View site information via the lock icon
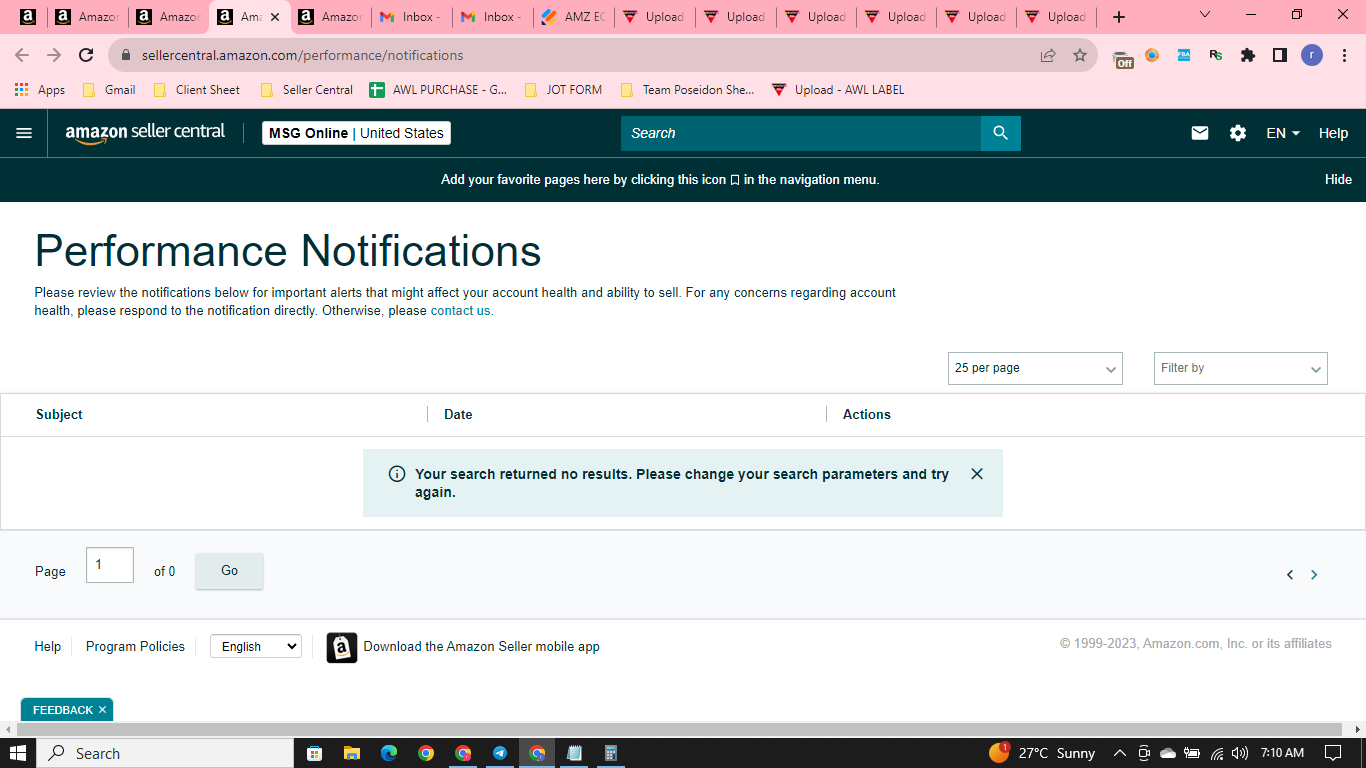Image resolution: width=1366 pixels, height=768 pixels. [x=126, y=56]
